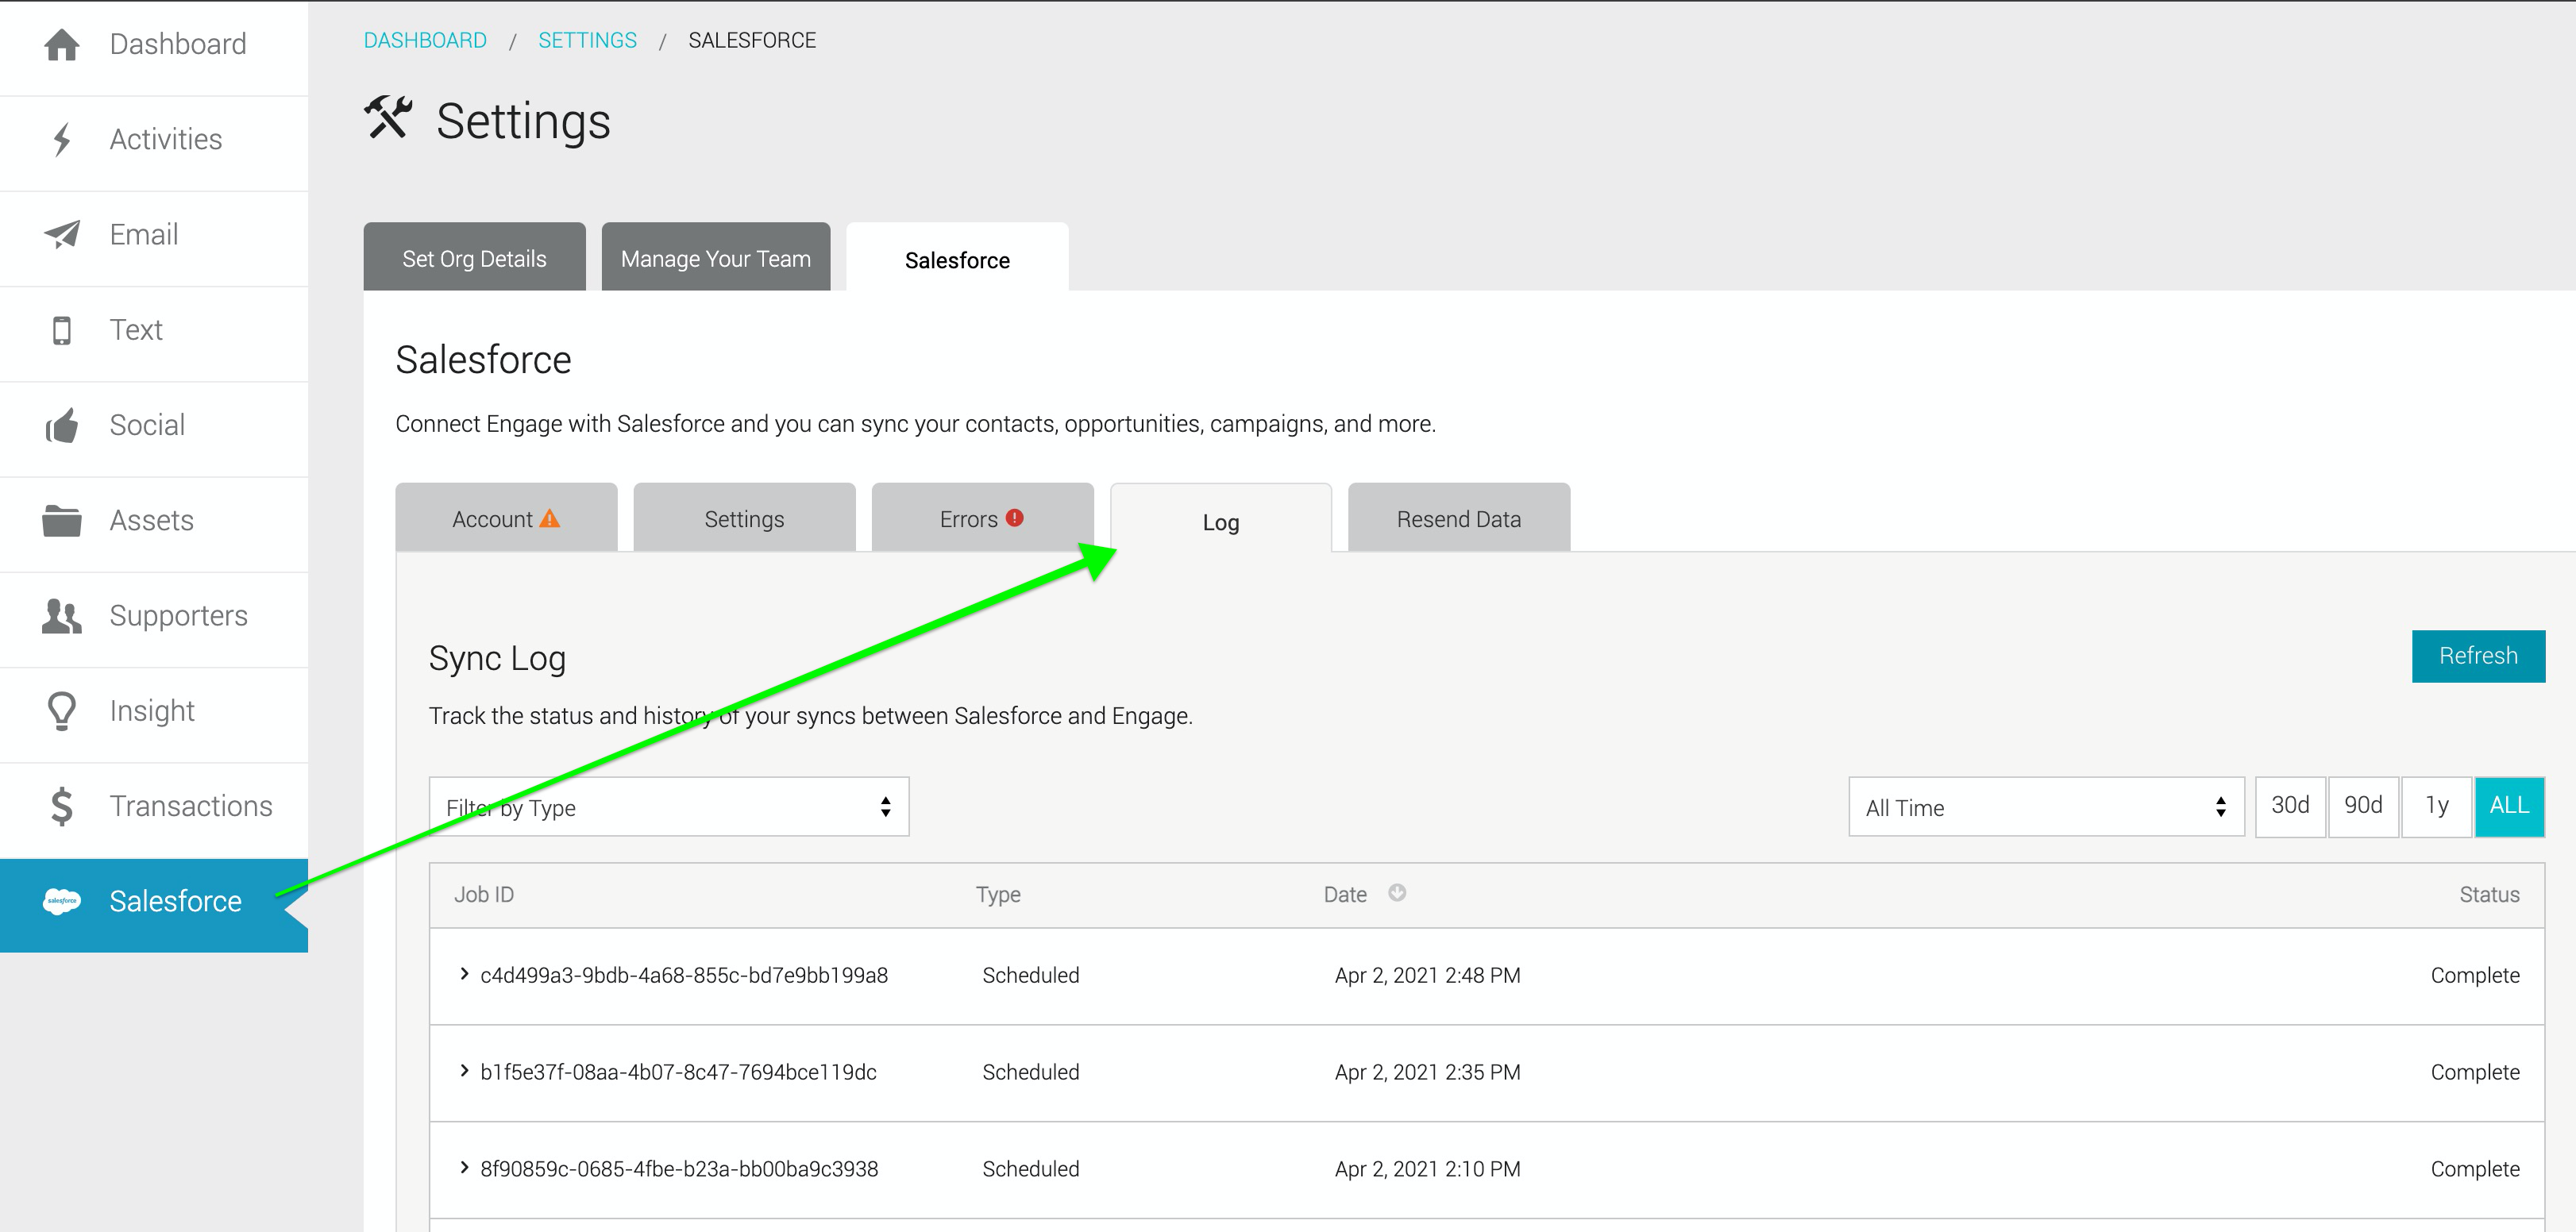Expand job c4d499a3-9bdb-4a68-855c-bd7e9bb199a8 row
Image resolution: width=2576 pixels, height=1232 pixels.
click(x=464, y=974)
